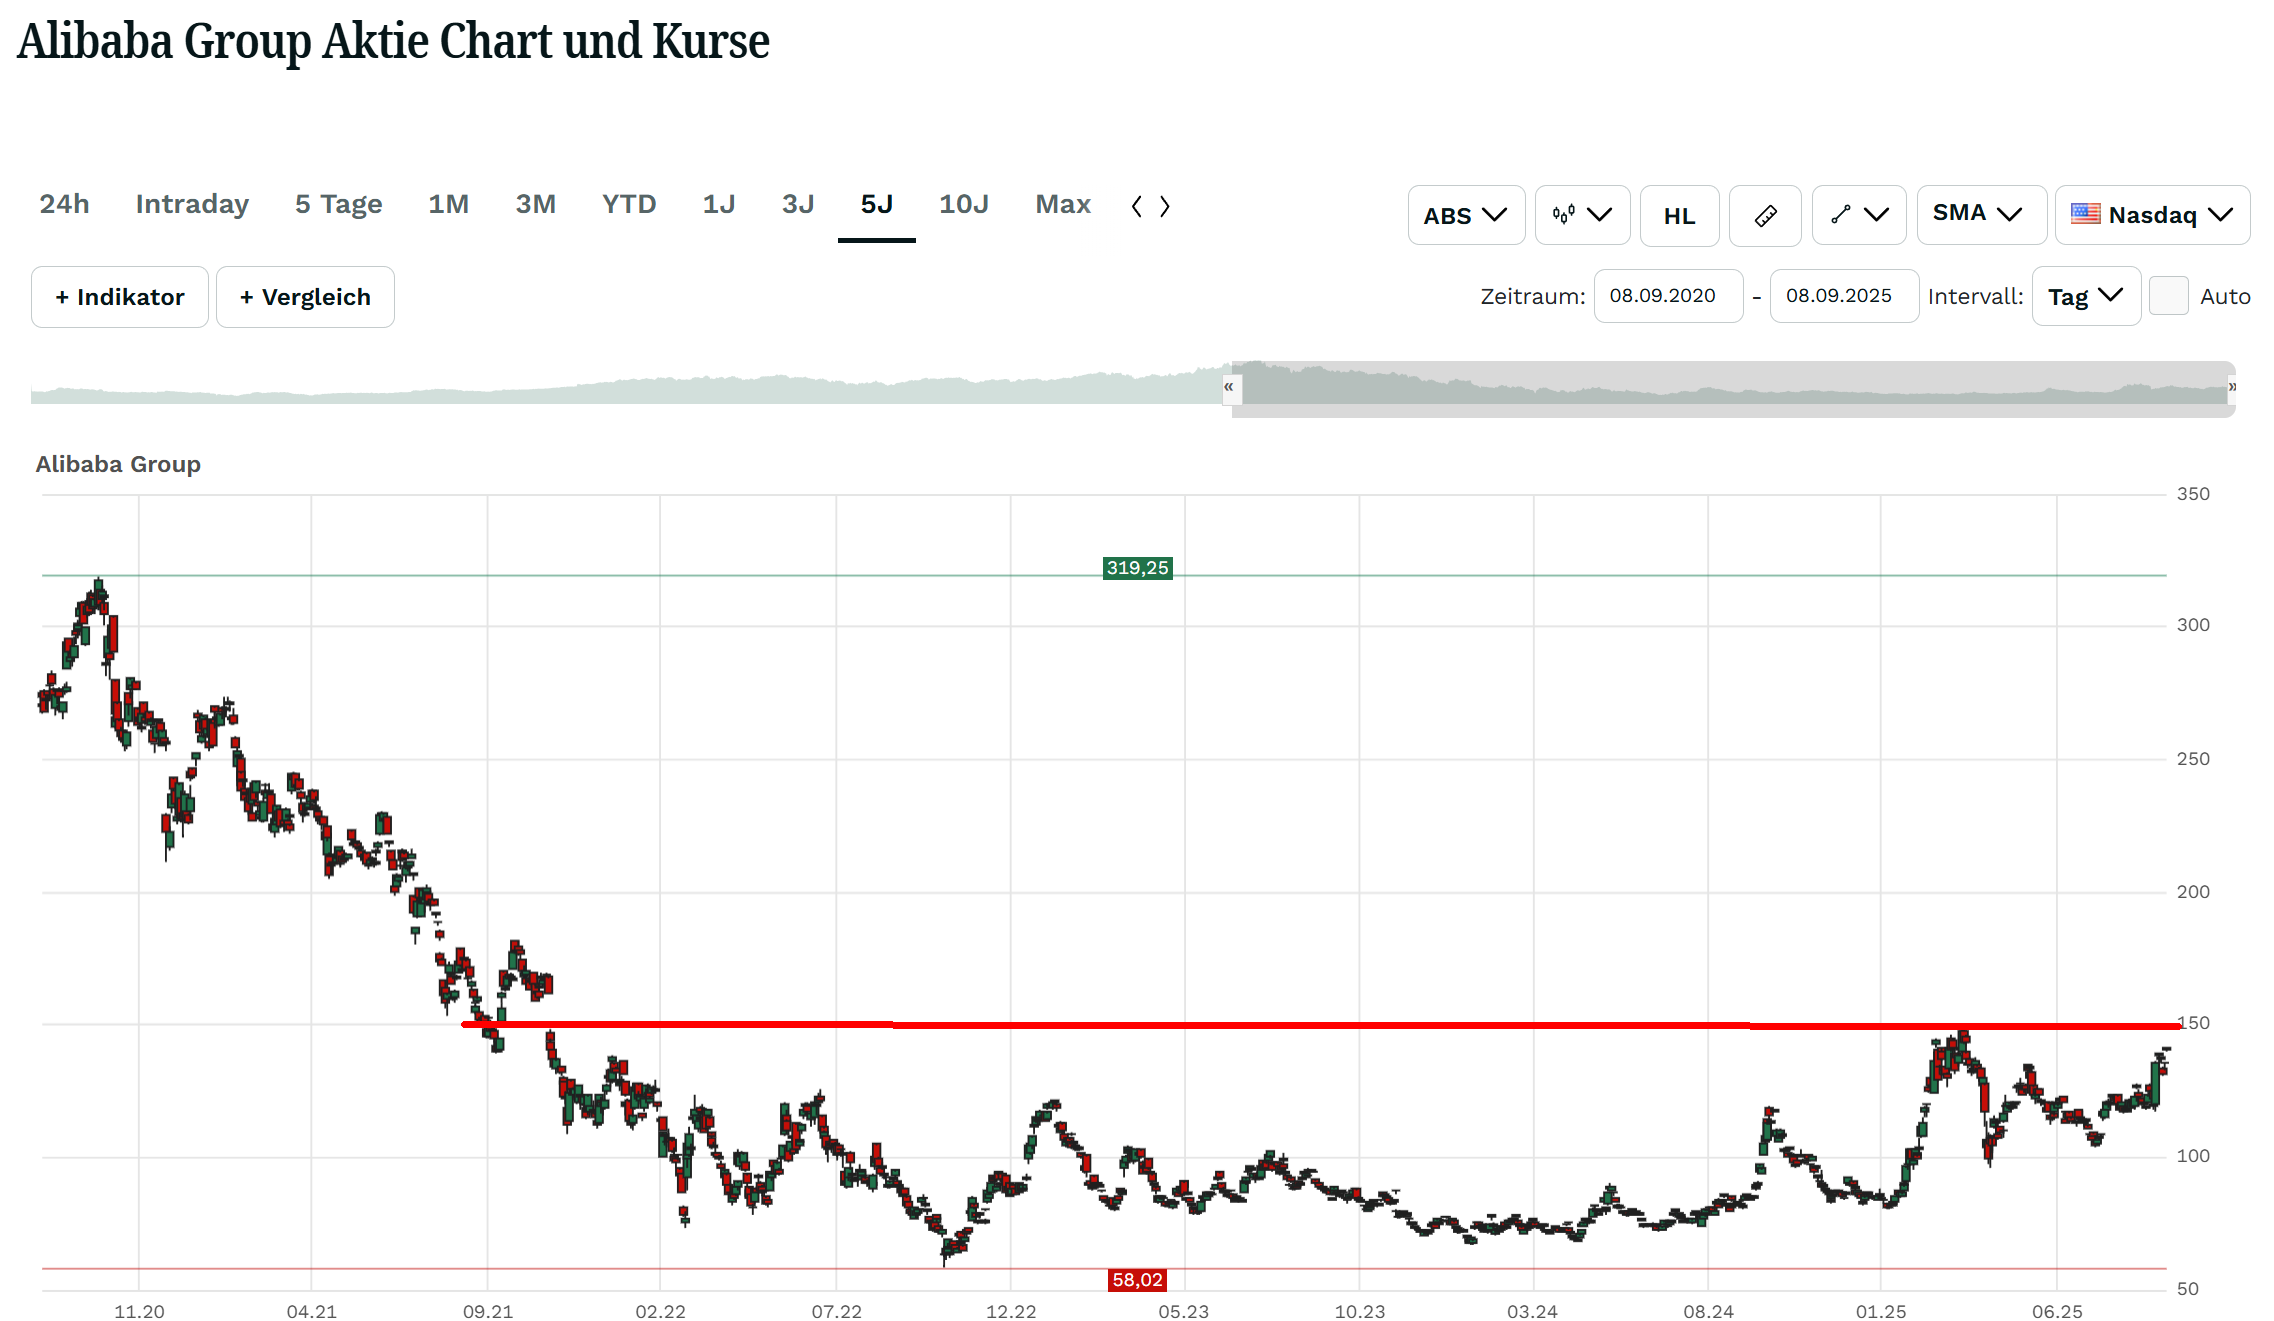Click the 12.22 x-axis date label
The height and width of the screenshot is (1321, 2274).
tap(1011, 1311)
